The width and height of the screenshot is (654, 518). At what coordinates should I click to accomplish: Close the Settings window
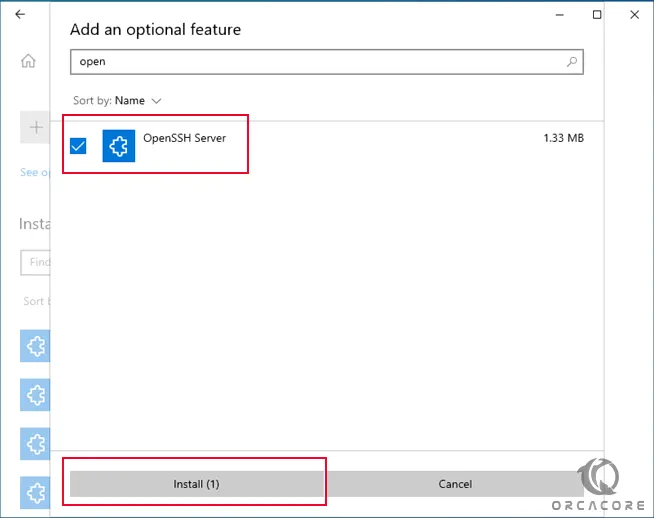click(634, 15)
